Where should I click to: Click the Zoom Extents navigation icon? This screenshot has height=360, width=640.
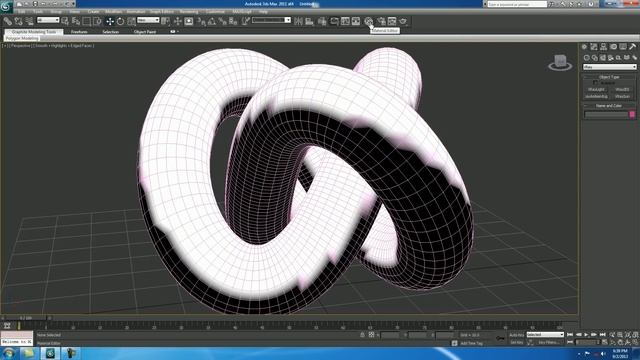(x=628, y=335)
